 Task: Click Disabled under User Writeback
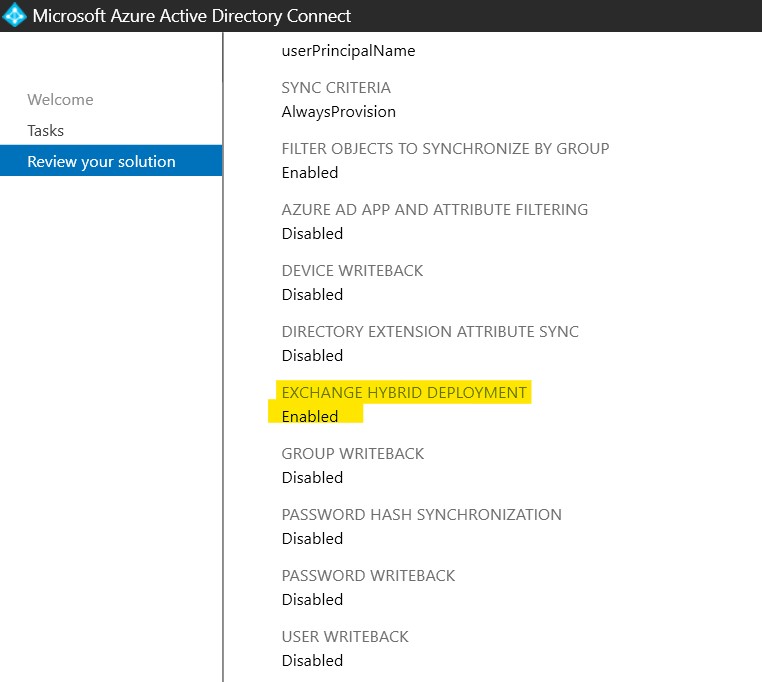click(x=312, y=661)
